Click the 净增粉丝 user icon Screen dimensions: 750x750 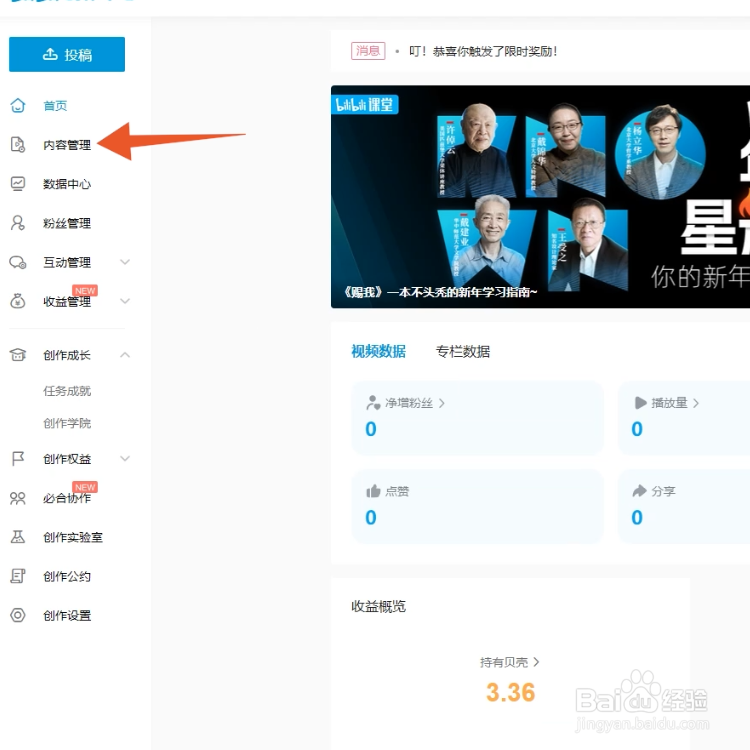pyautogui.click(x=373, y=403)
